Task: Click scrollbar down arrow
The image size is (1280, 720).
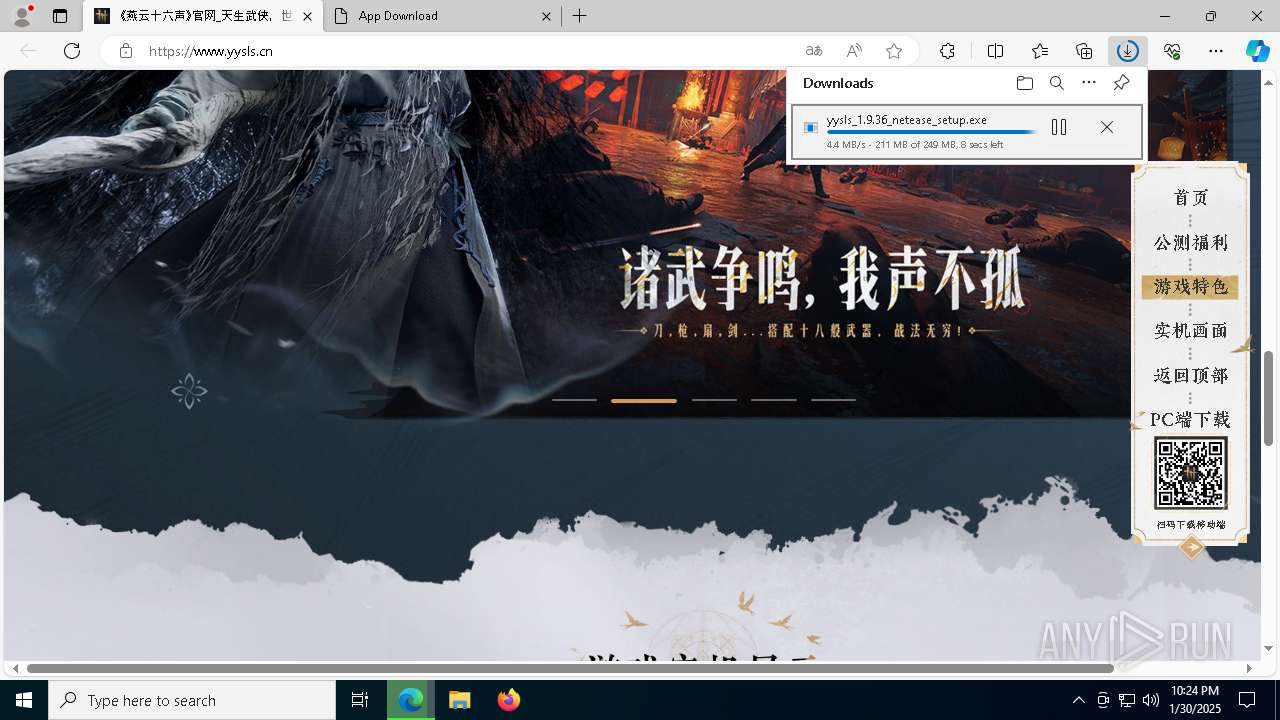Action: 1268,649
